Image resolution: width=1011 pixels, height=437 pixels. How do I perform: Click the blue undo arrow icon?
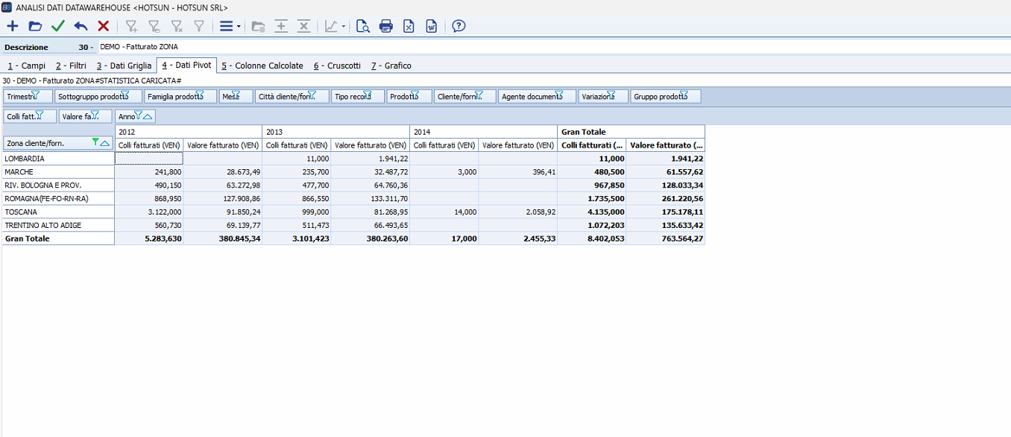pyautogui.click(x=81, y=26)
